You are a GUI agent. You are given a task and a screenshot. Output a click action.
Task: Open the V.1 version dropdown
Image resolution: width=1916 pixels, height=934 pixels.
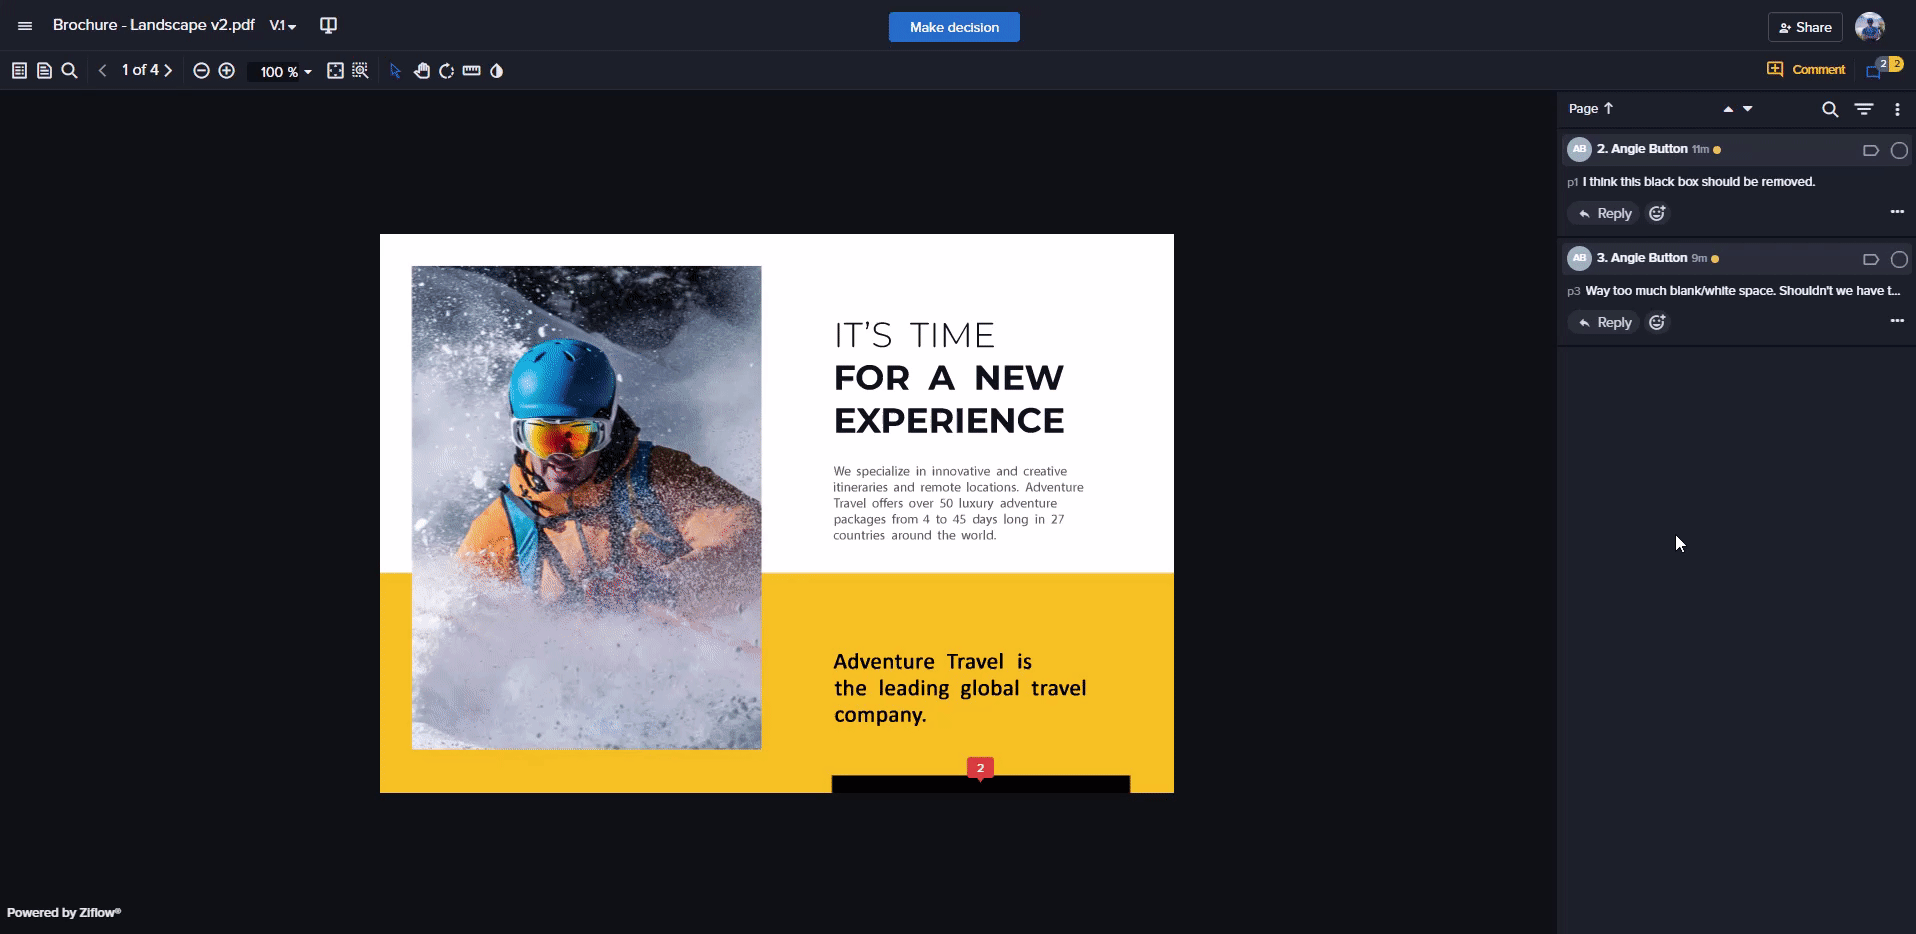click(x=283, y=26)
